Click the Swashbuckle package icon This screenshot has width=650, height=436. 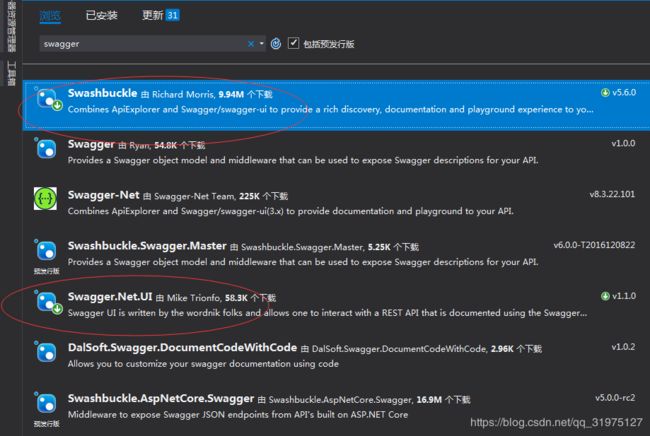[x=47, y=100]
